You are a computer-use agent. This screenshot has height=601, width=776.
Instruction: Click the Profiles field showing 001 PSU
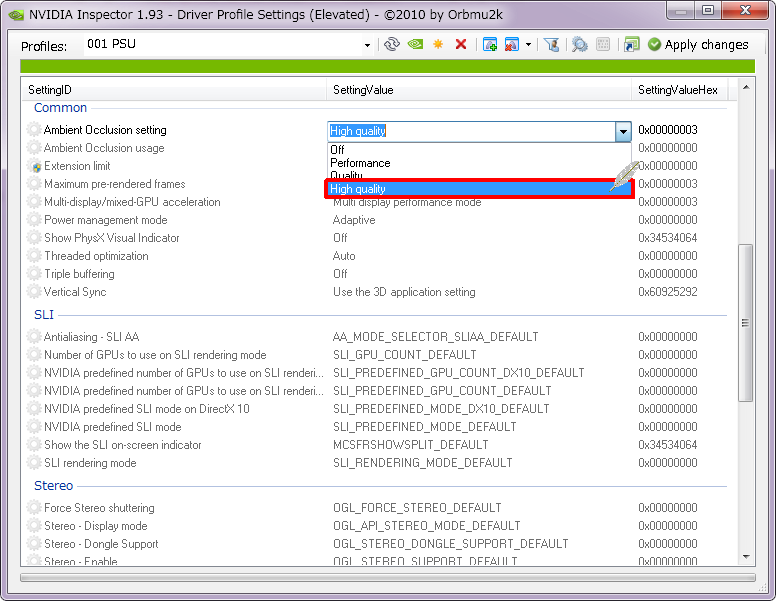(223, 45)
